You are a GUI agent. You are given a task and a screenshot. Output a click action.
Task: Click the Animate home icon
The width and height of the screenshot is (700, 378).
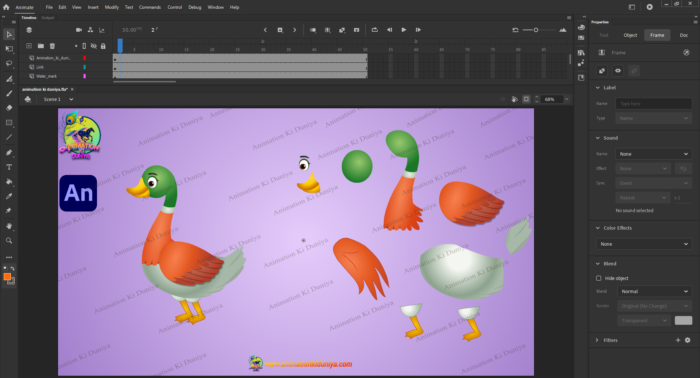pyautogui.click(x=6, y=7)
